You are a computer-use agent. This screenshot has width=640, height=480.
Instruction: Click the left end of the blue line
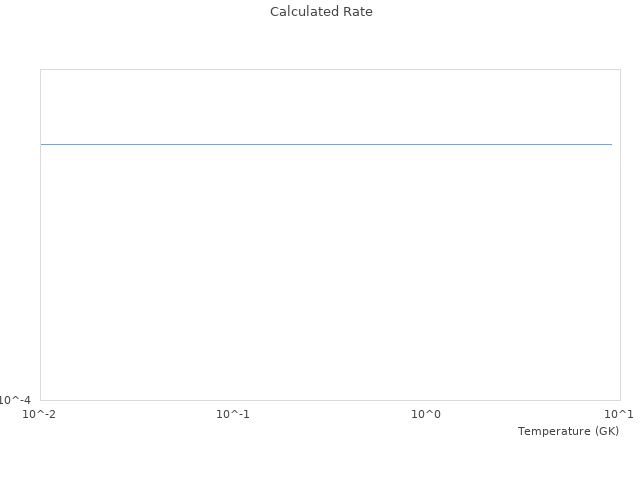pos(42,144)
